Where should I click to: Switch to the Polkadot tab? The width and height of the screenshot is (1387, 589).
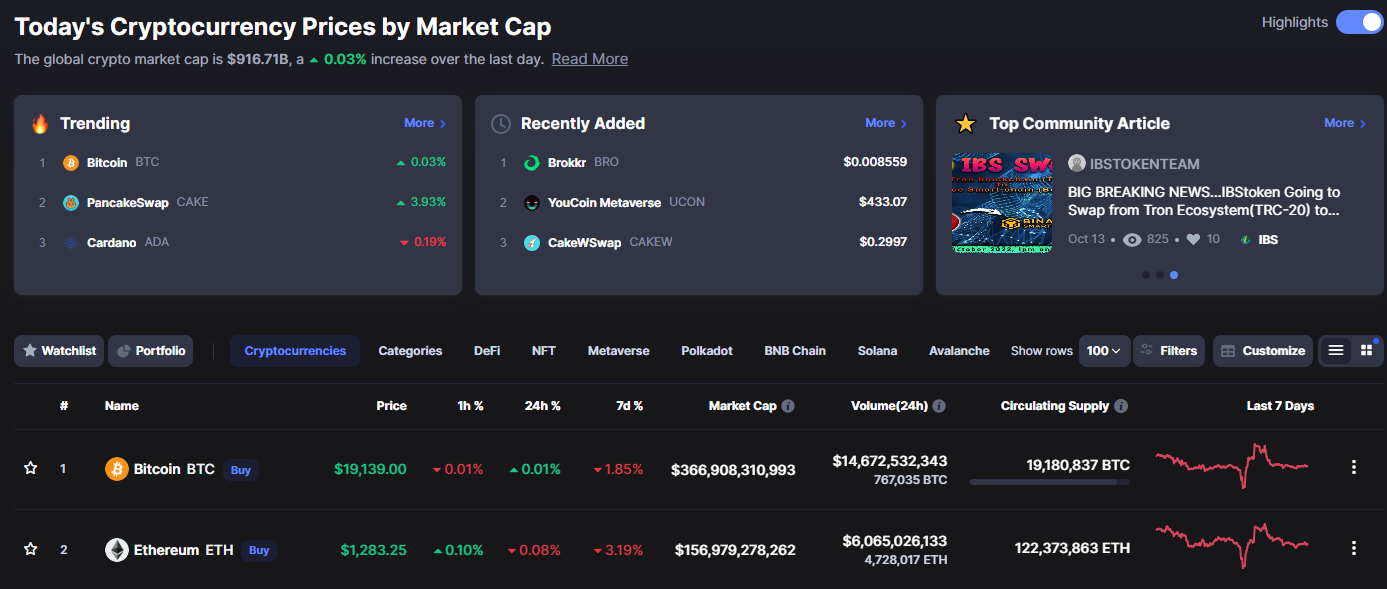tap(707, 351)
